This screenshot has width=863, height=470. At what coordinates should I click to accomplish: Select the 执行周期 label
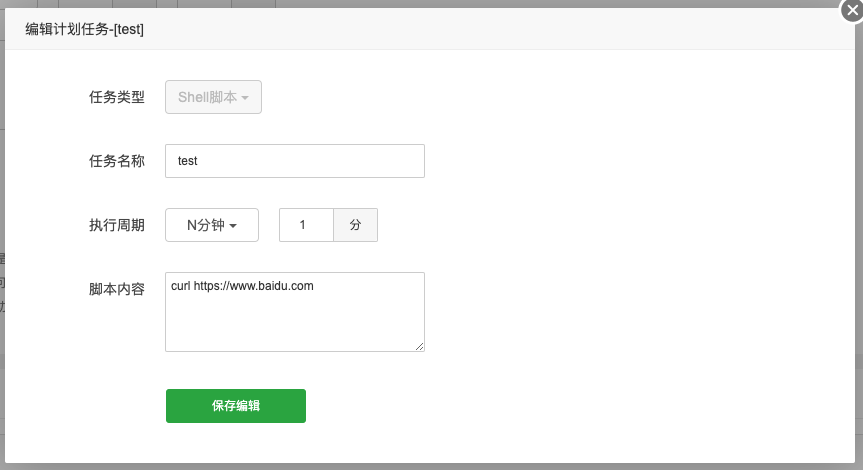point(117,225)
